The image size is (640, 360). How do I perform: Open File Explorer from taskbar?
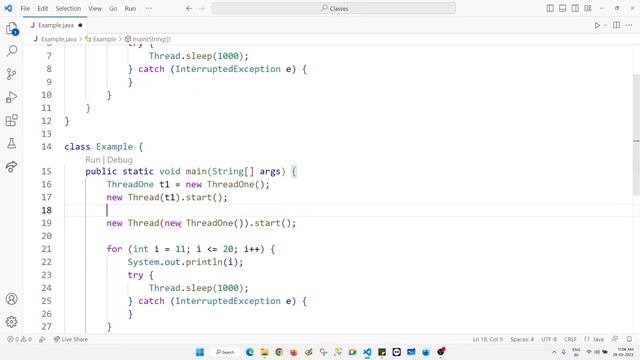[264, 352]
